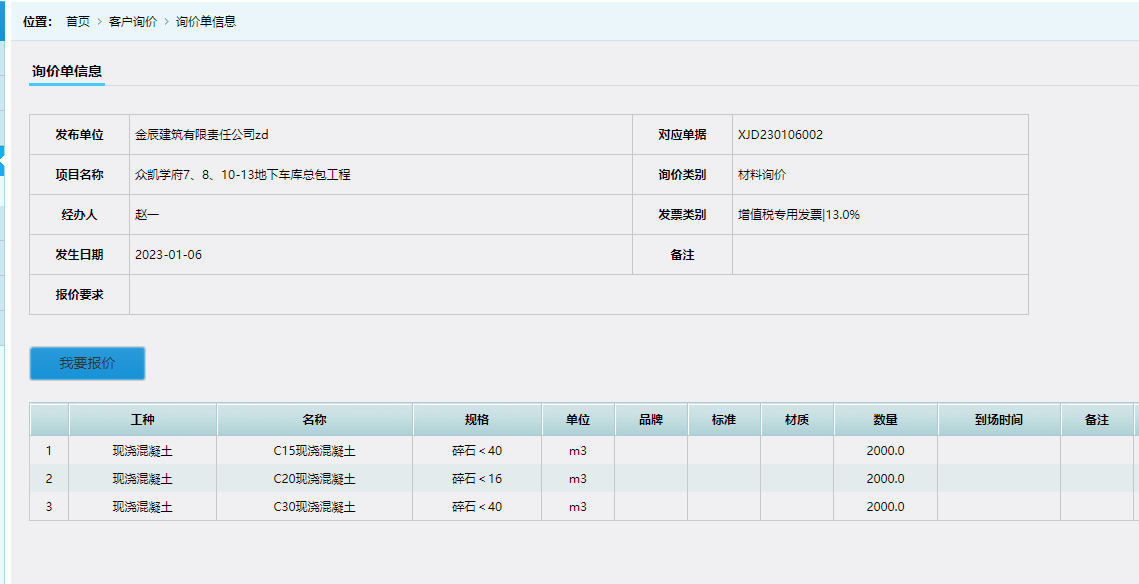This screenshot has width=1139, height=584.
Task: Go to 首页 in the breadcrumb
Action: pos(78,21)
